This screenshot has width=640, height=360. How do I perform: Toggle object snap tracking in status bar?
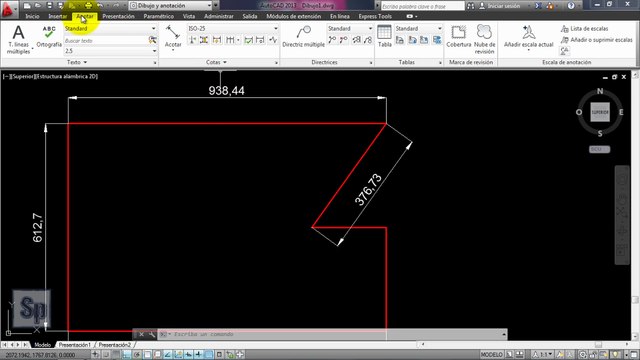point(168,354)
